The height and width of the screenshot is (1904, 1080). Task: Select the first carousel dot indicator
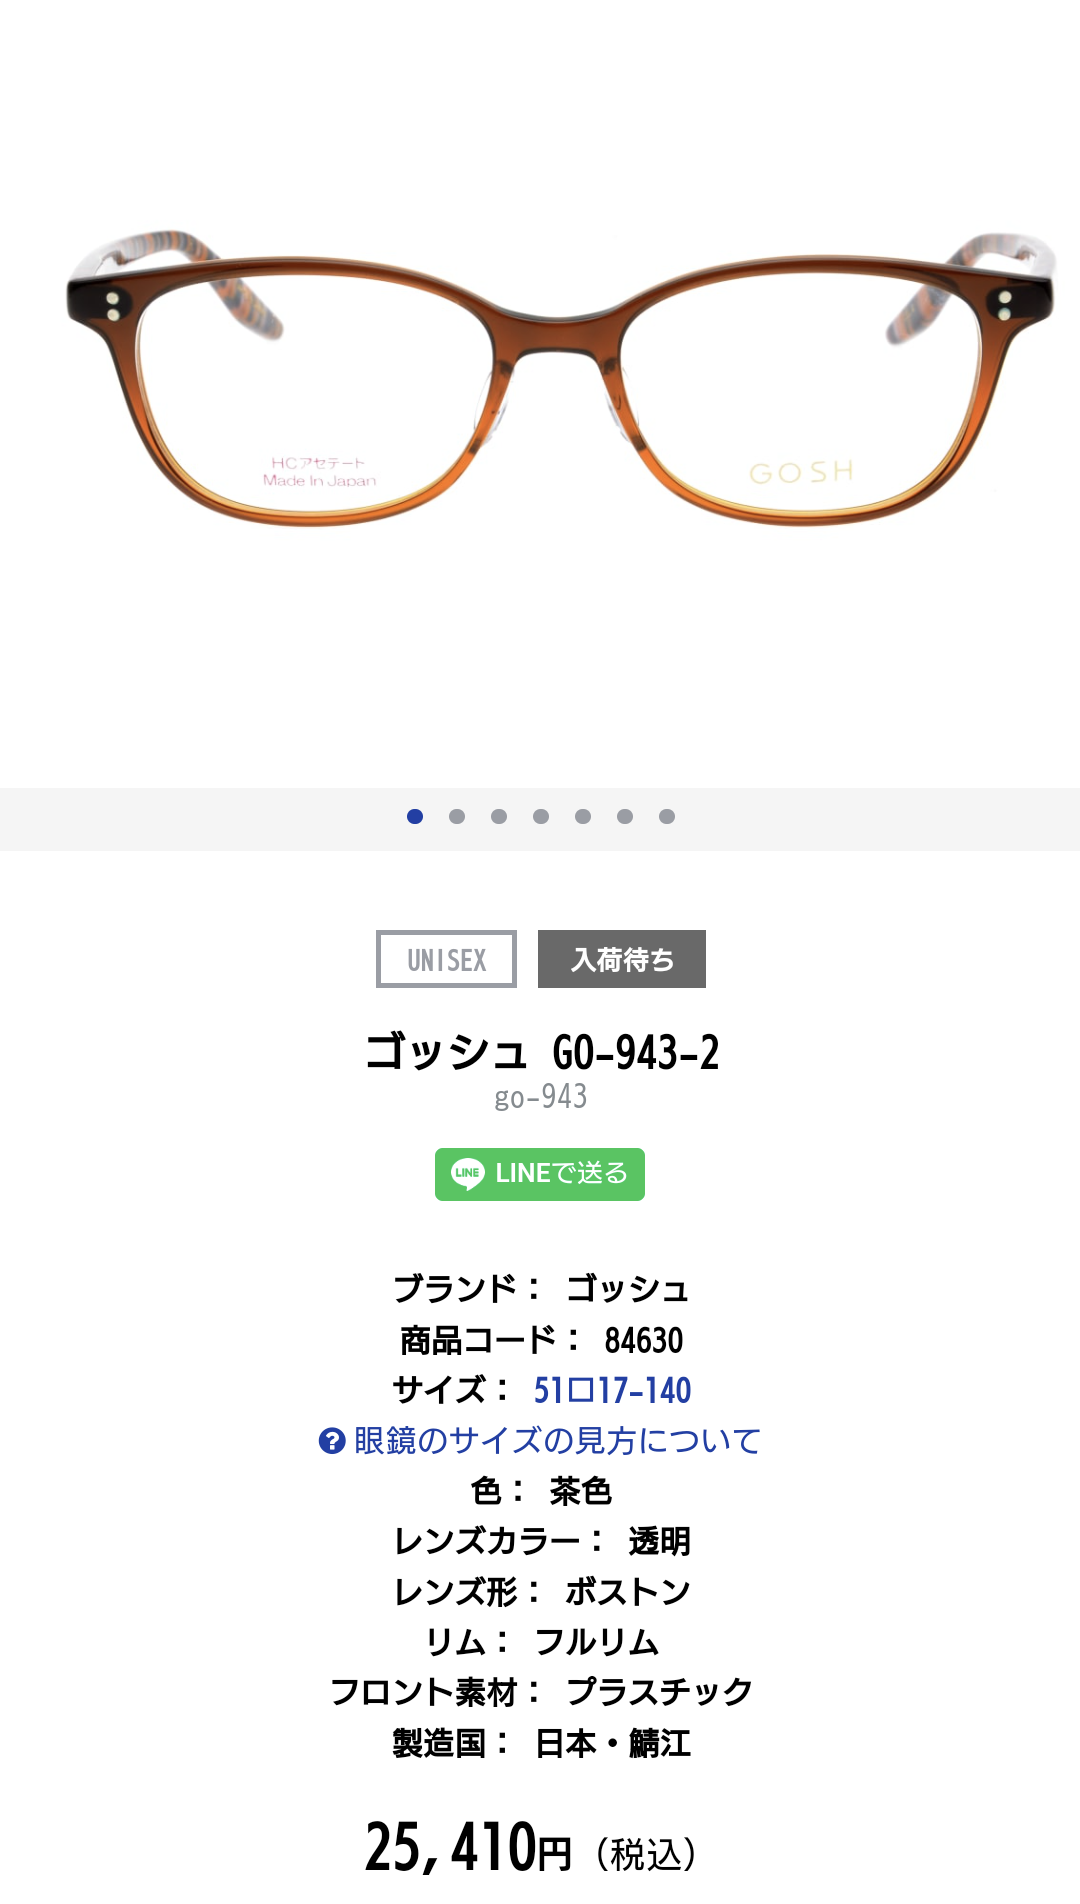pos(415,817)
